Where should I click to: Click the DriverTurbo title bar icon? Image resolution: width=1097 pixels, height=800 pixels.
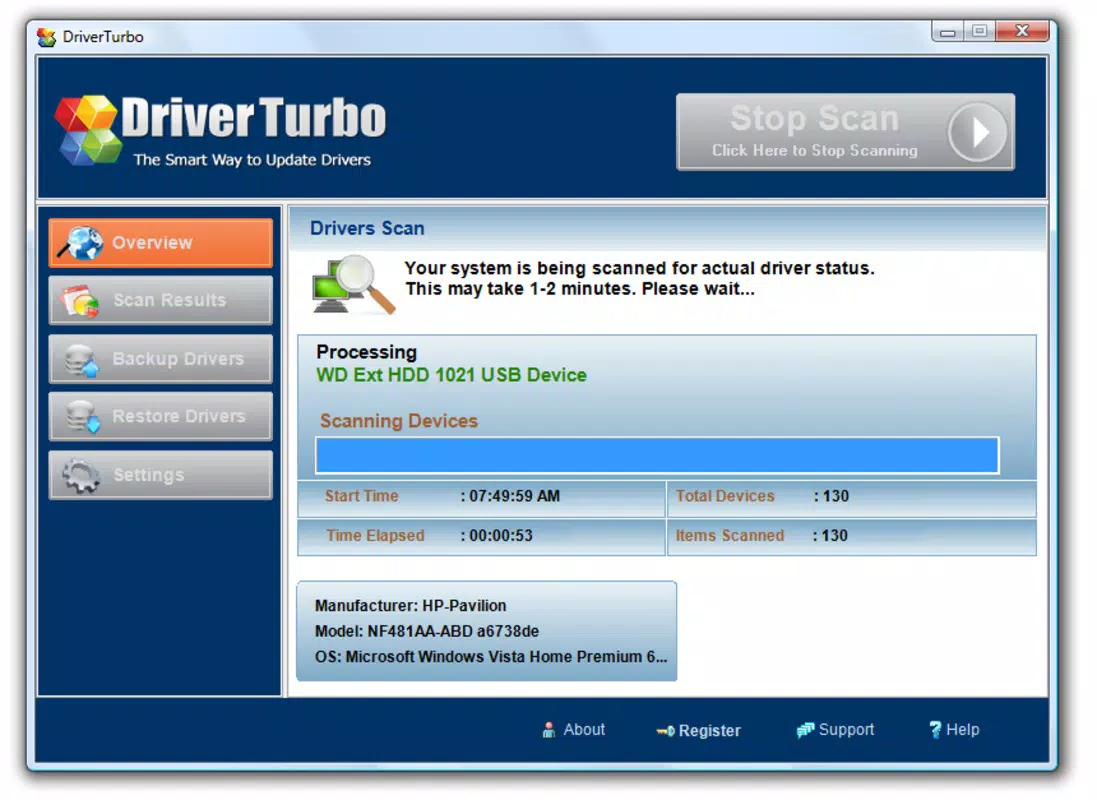[x=46, y=36]
